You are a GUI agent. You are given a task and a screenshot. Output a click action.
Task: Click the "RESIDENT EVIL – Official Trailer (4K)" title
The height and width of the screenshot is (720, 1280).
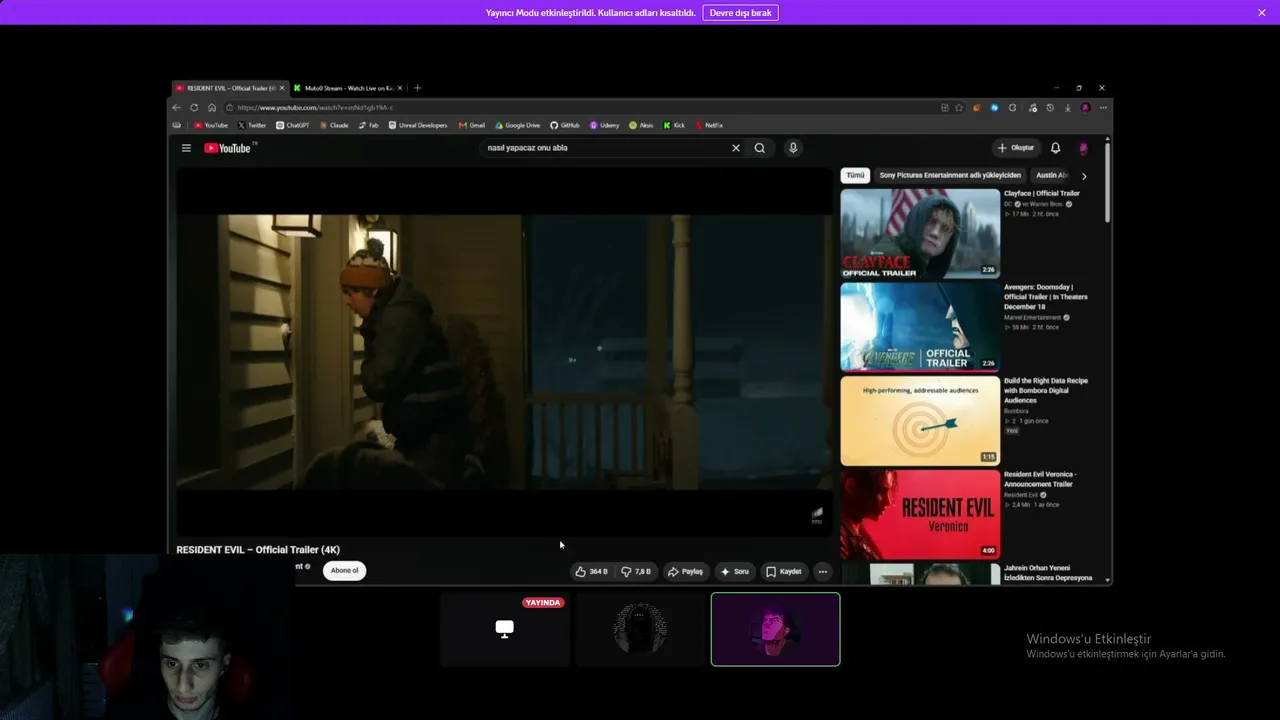[x=258, y=550]
